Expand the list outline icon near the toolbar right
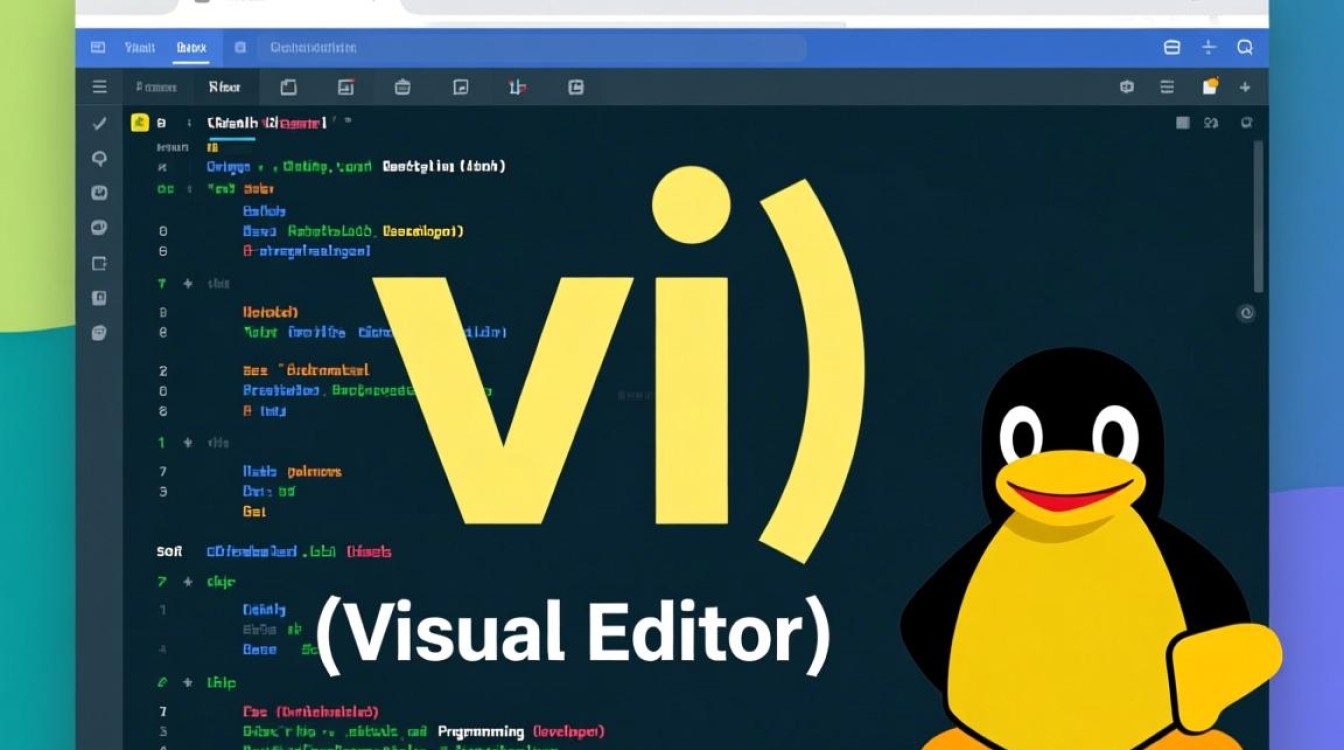Screen dimensions: 1344x750 1166,86
